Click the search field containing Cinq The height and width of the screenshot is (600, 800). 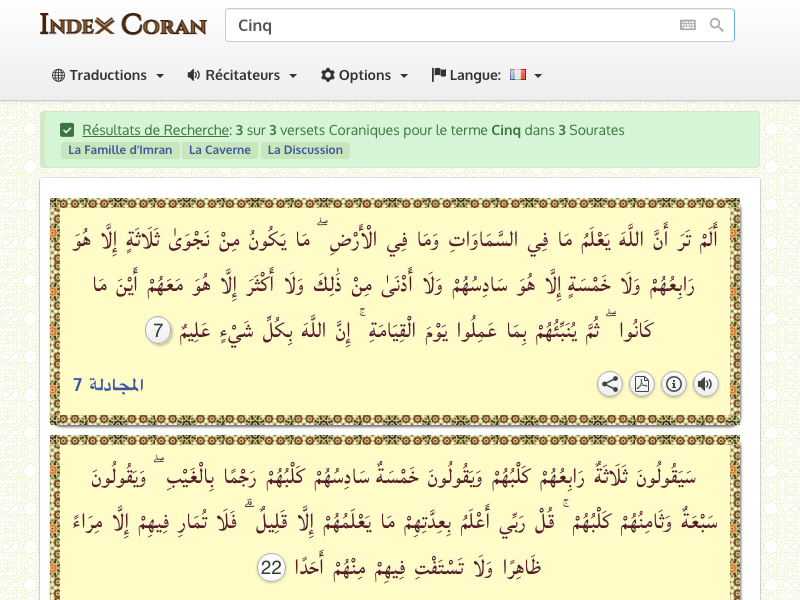click(x=480, y=25)
